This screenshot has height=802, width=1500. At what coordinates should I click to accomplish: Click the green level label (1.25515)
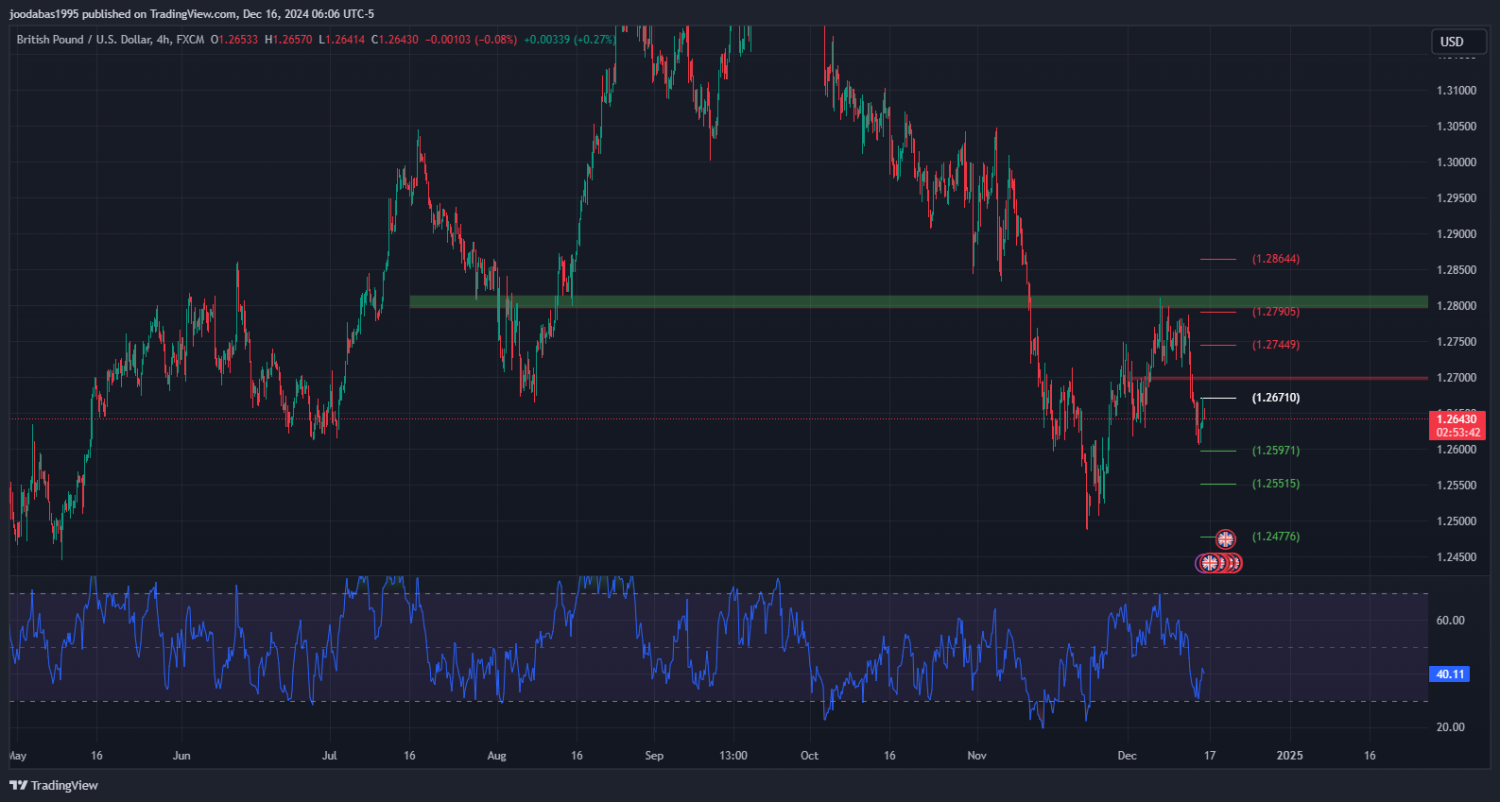tap(1275, 484)
